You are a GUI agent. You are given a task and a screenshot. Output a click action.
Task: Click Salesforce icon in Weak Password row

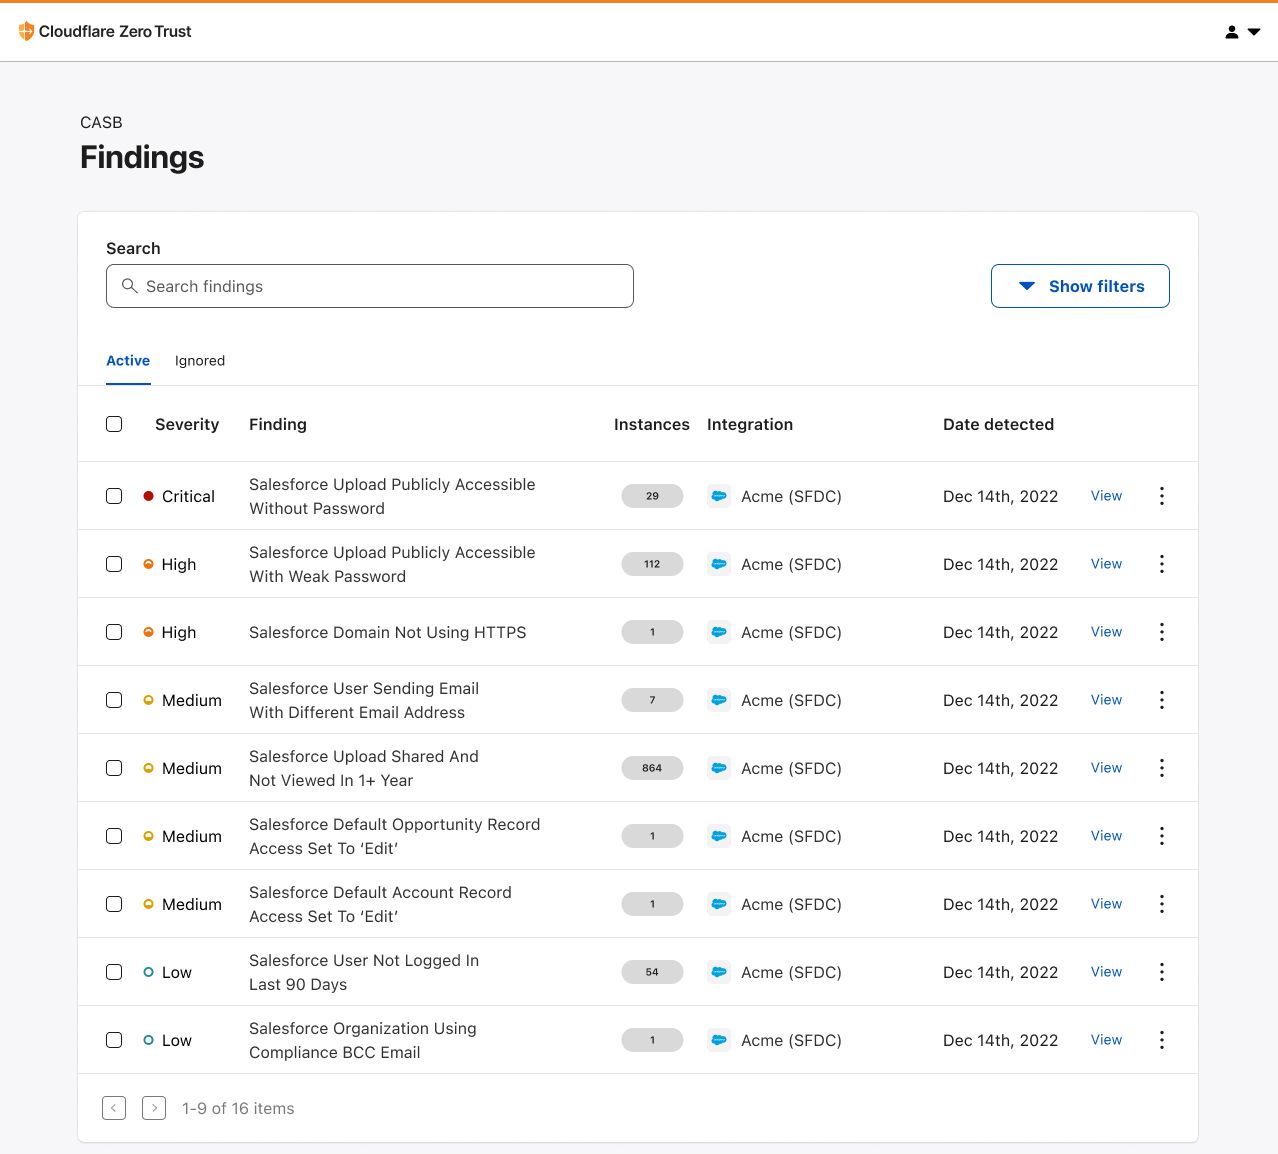pos(719,564)
